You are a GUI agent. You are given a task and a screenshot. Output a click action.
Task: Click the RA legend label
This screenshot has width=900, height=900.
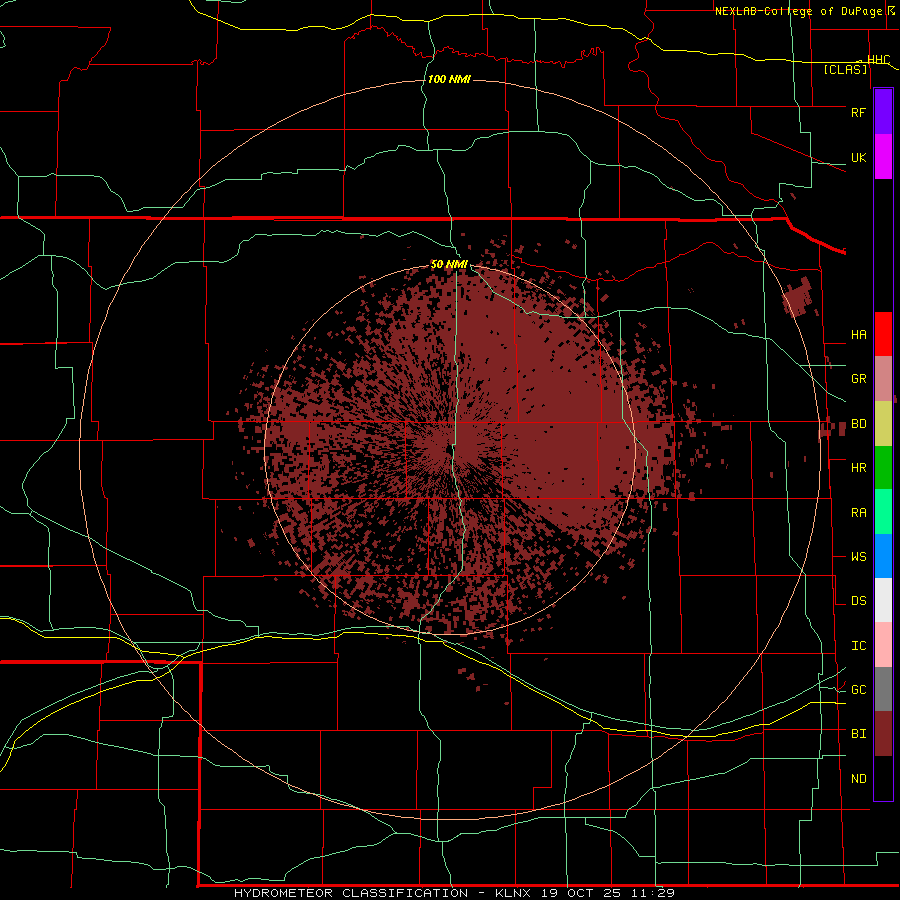click(858, 513)
